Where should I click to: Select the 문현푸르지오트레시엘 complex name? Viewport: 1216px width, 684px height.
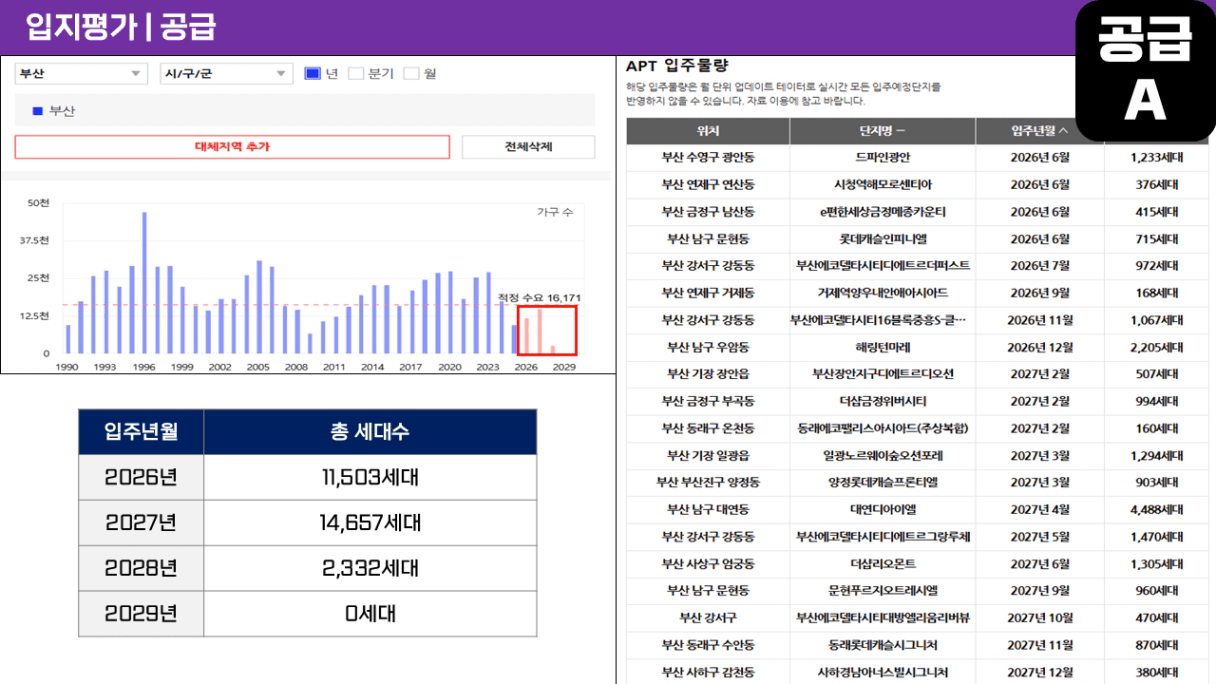tap(883, 591)
